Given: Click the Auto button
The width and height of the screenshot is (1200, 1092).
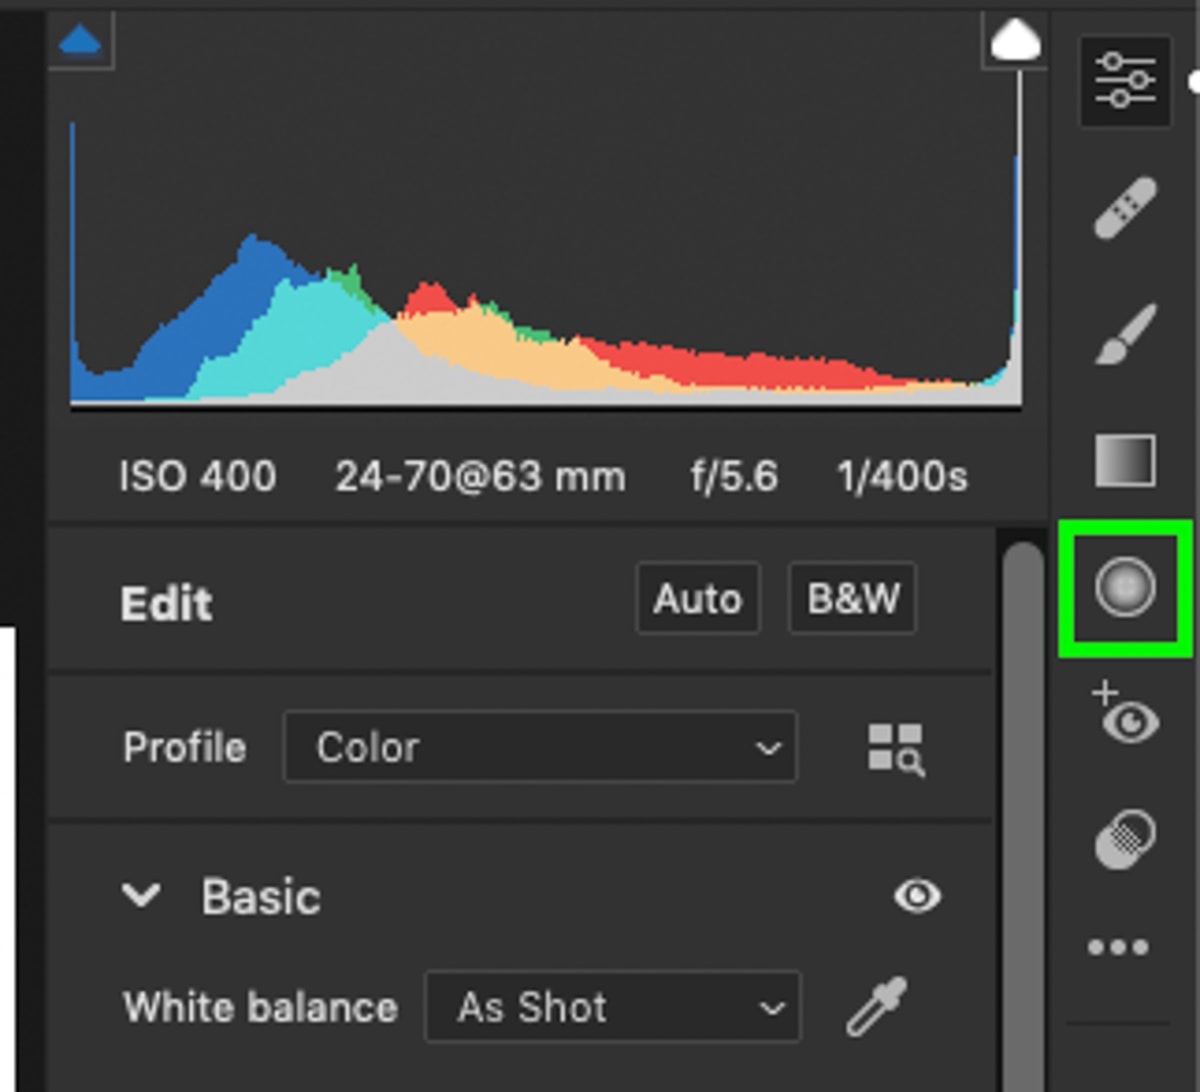Looking at the screenshot, I should click(698, 599).
